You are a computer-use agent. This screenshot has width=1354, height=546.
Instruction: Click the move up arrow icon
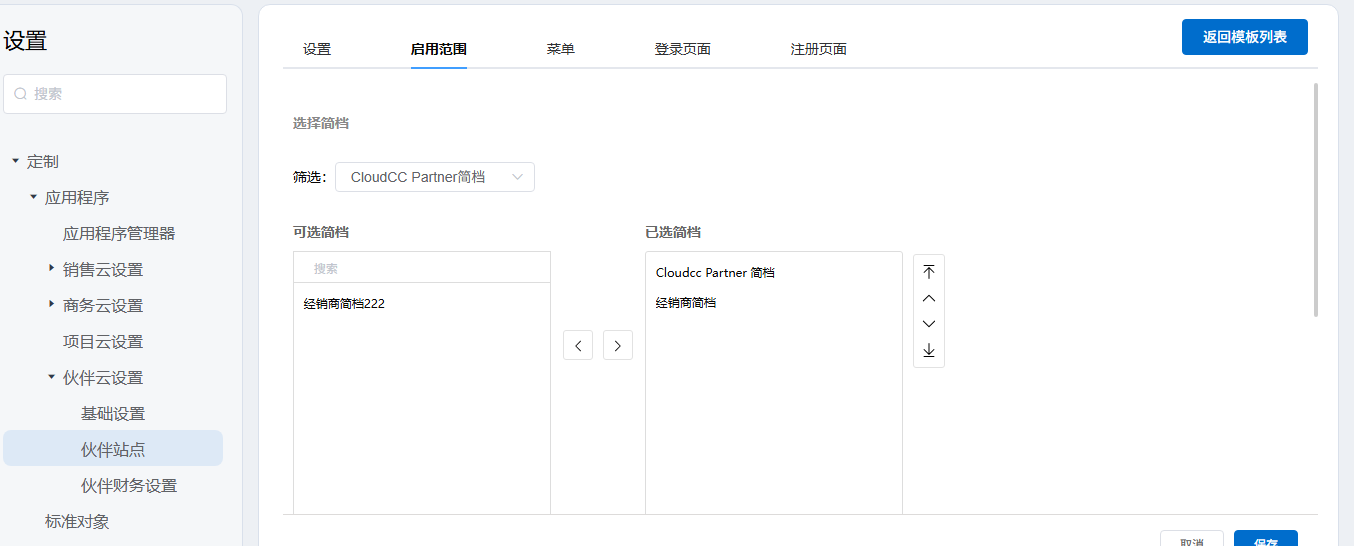[x=929, y=298]
